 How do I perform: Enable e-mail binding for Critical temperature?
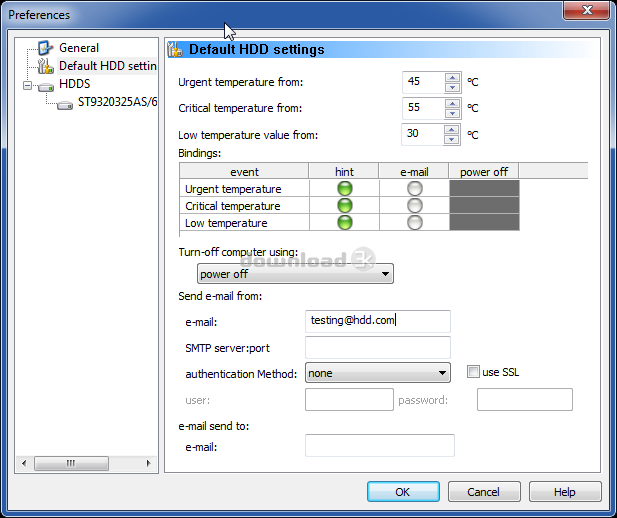pyautogui.click(x=415, y=206)
